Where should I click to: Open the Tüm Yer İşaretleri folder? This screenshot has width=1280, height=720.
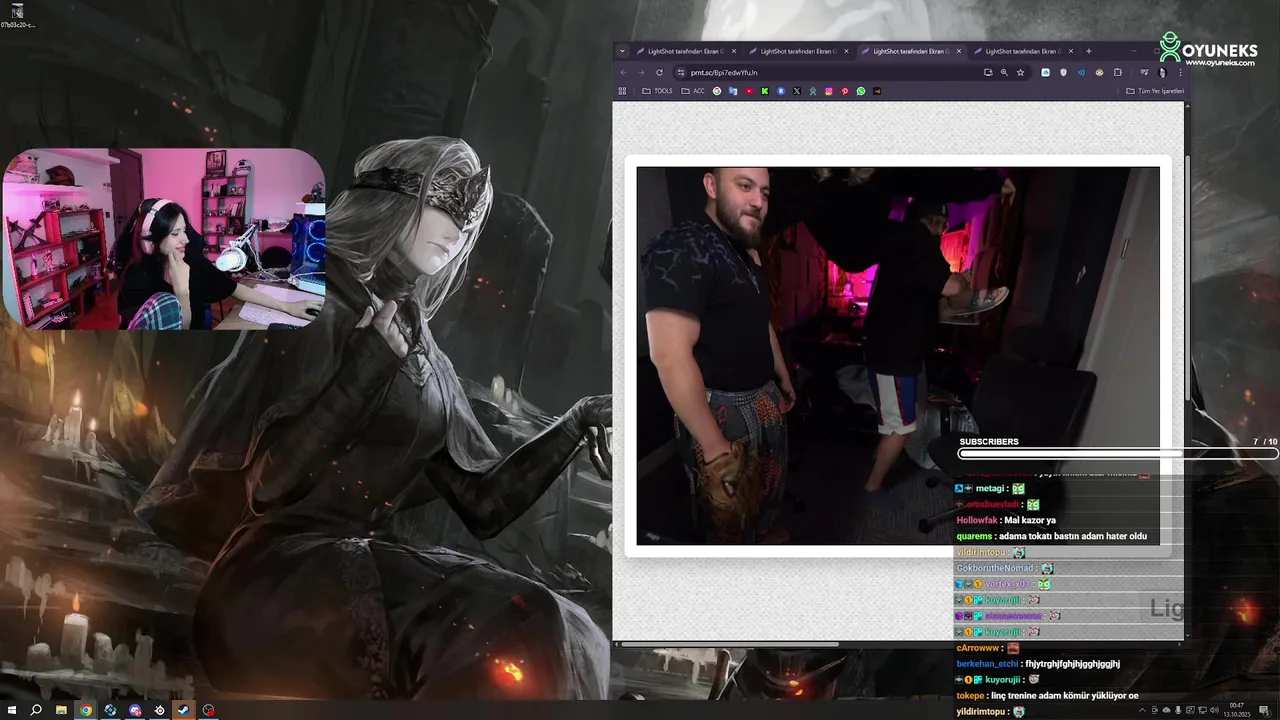(1155, 91)
